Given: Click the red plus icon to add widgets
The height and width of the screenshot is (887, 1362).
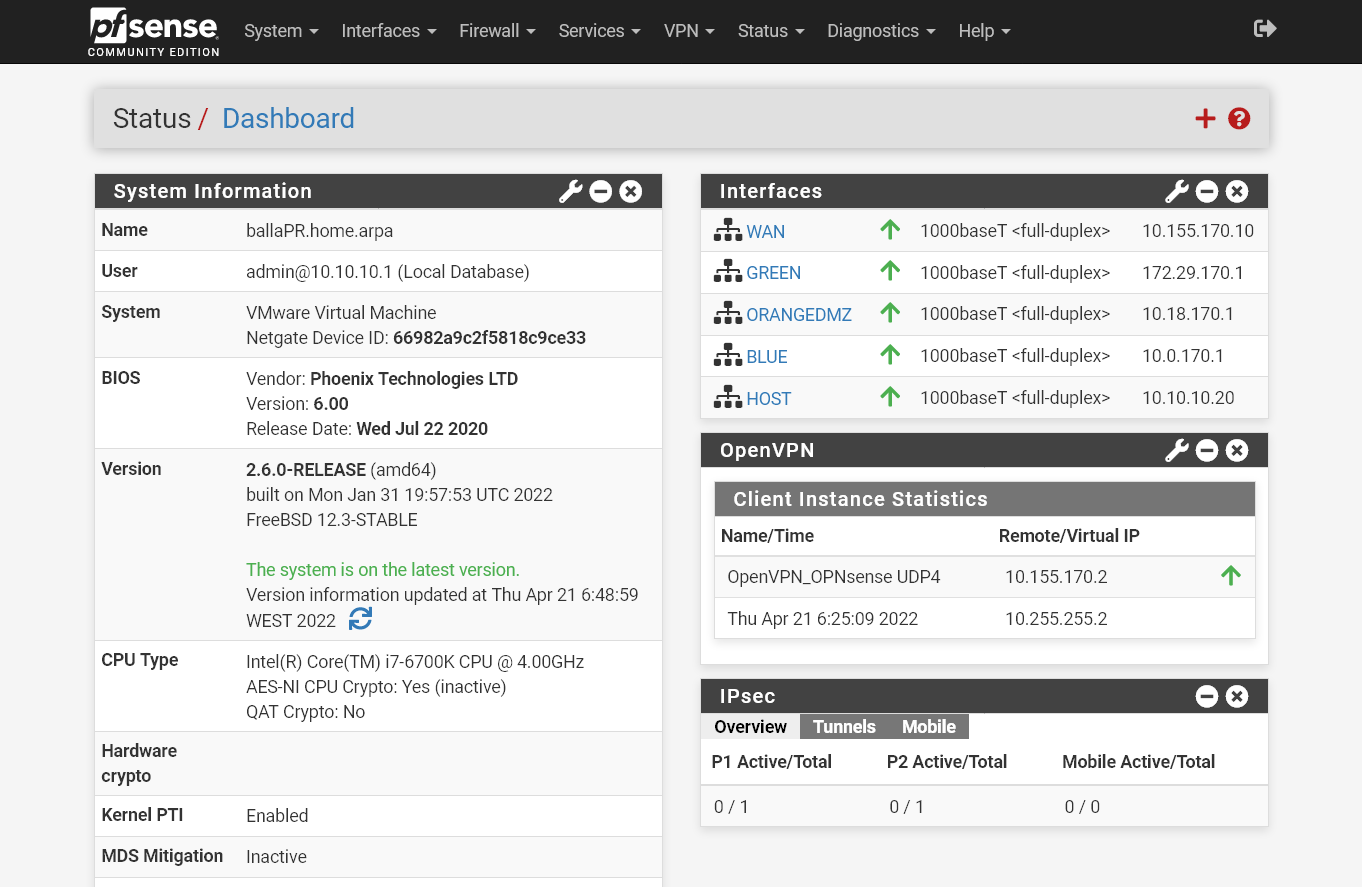Looking at the screenshot, I should pyautogui.click(x=1205, y=118).
